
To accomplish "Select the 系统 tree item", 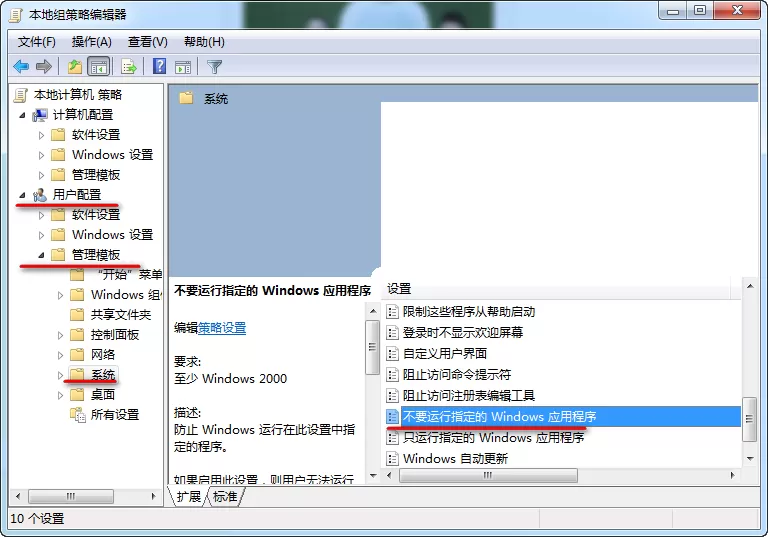I will [103, 375].
